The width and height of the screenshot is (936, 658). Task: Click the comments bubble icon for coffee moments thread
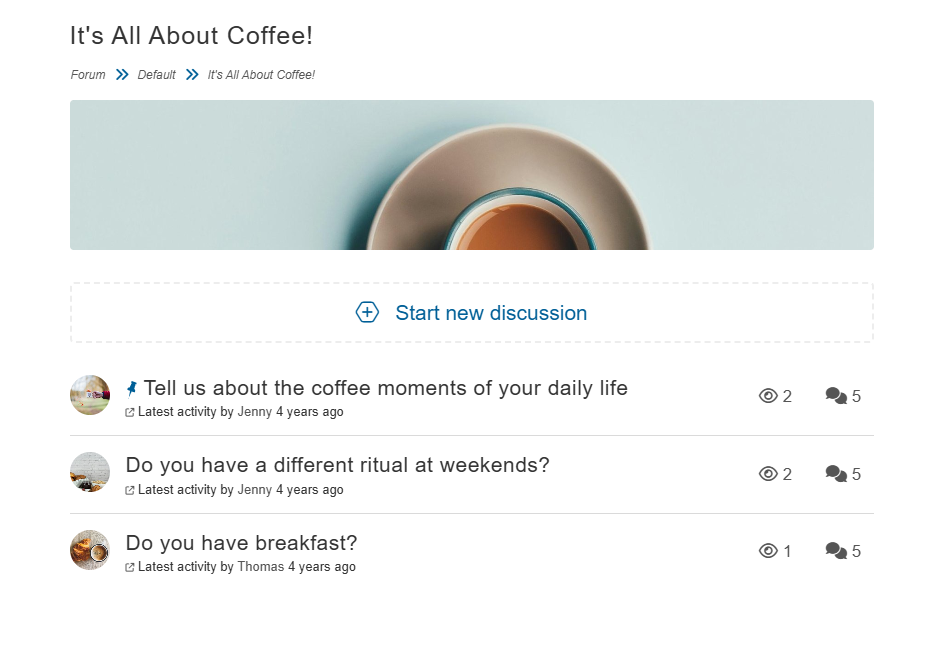tap(836, 396)
